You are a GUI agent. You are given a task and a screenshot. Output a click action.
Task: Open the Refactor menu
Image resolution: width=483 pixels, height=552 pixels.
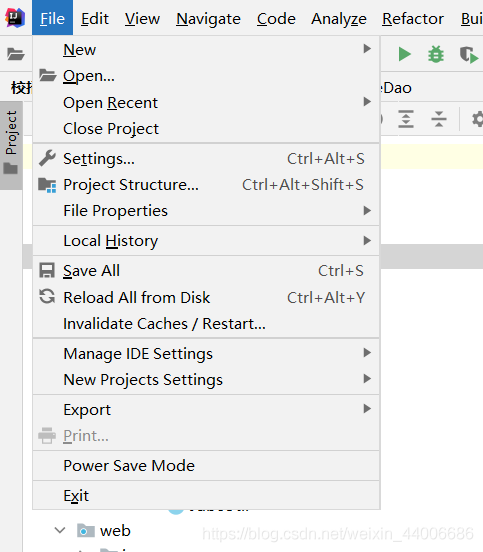(x=413, y=19)
